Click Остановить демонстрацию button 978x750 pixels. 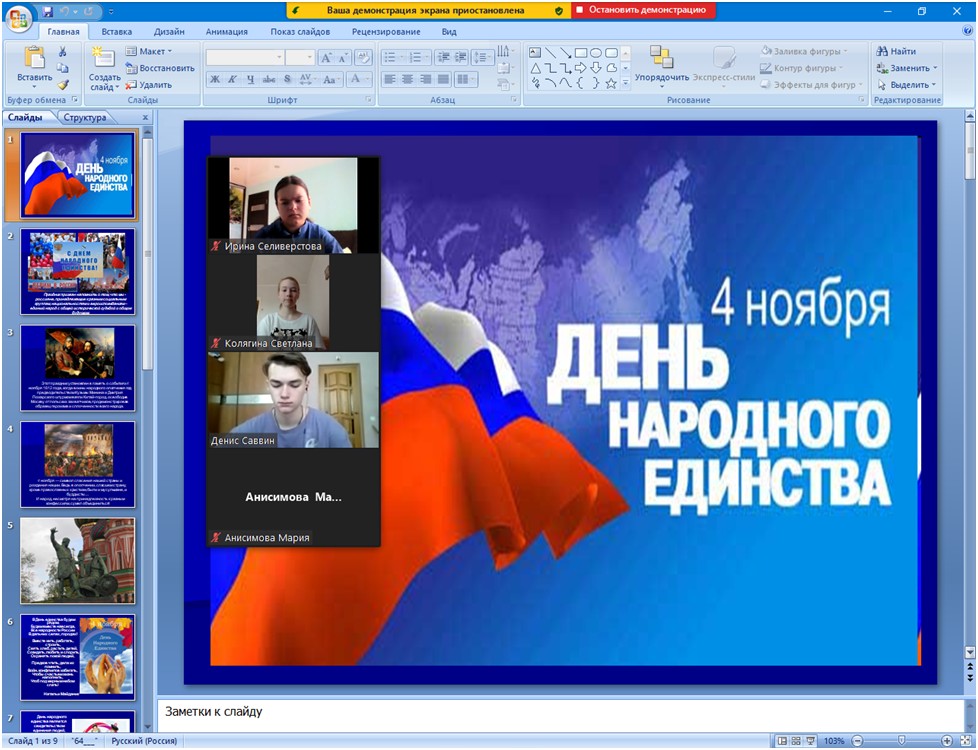(x=642, y=10)
